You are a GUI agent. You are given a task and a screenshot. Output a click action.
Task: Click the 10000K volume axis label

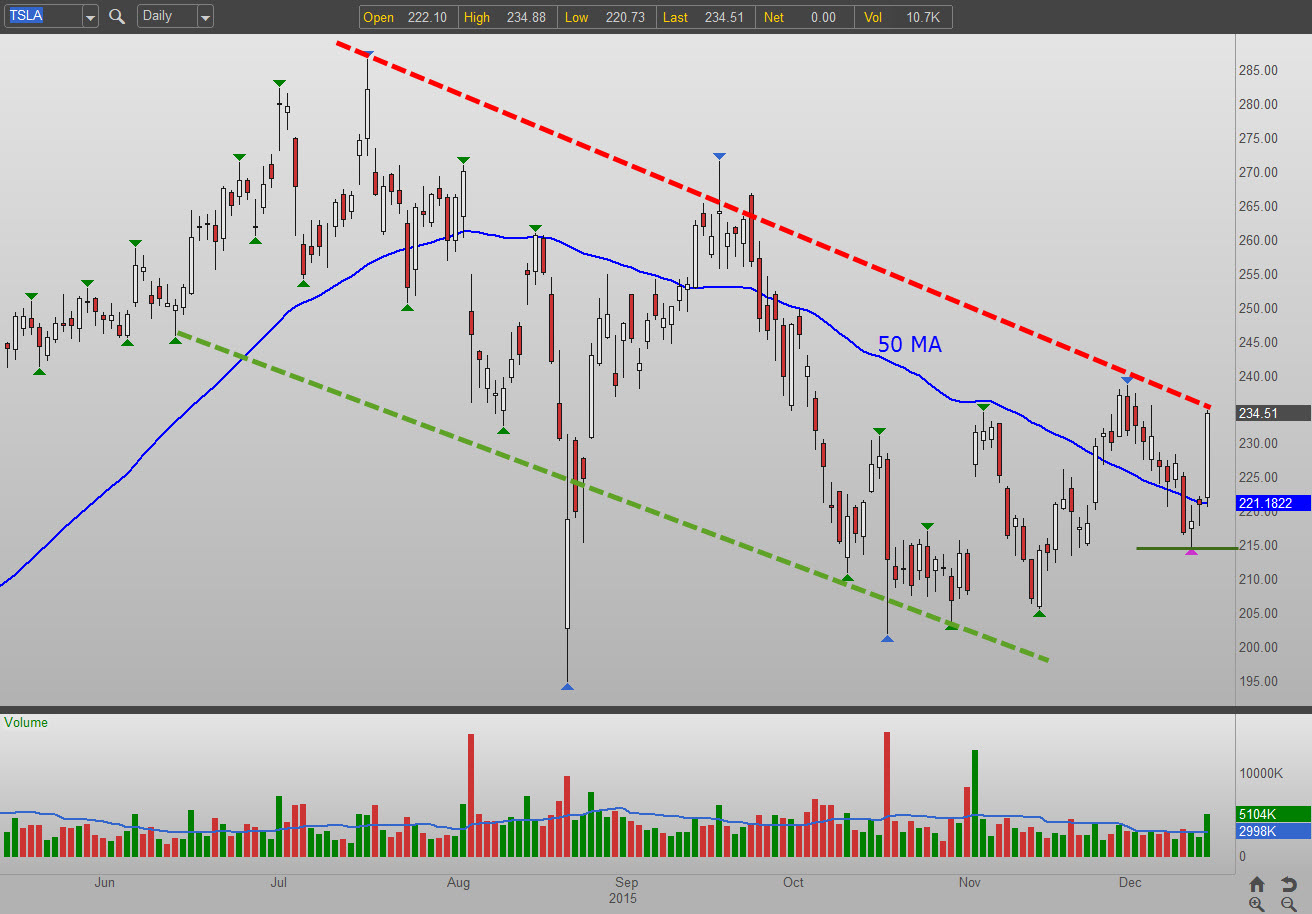pyautogui.click(x=1263, y=773)
